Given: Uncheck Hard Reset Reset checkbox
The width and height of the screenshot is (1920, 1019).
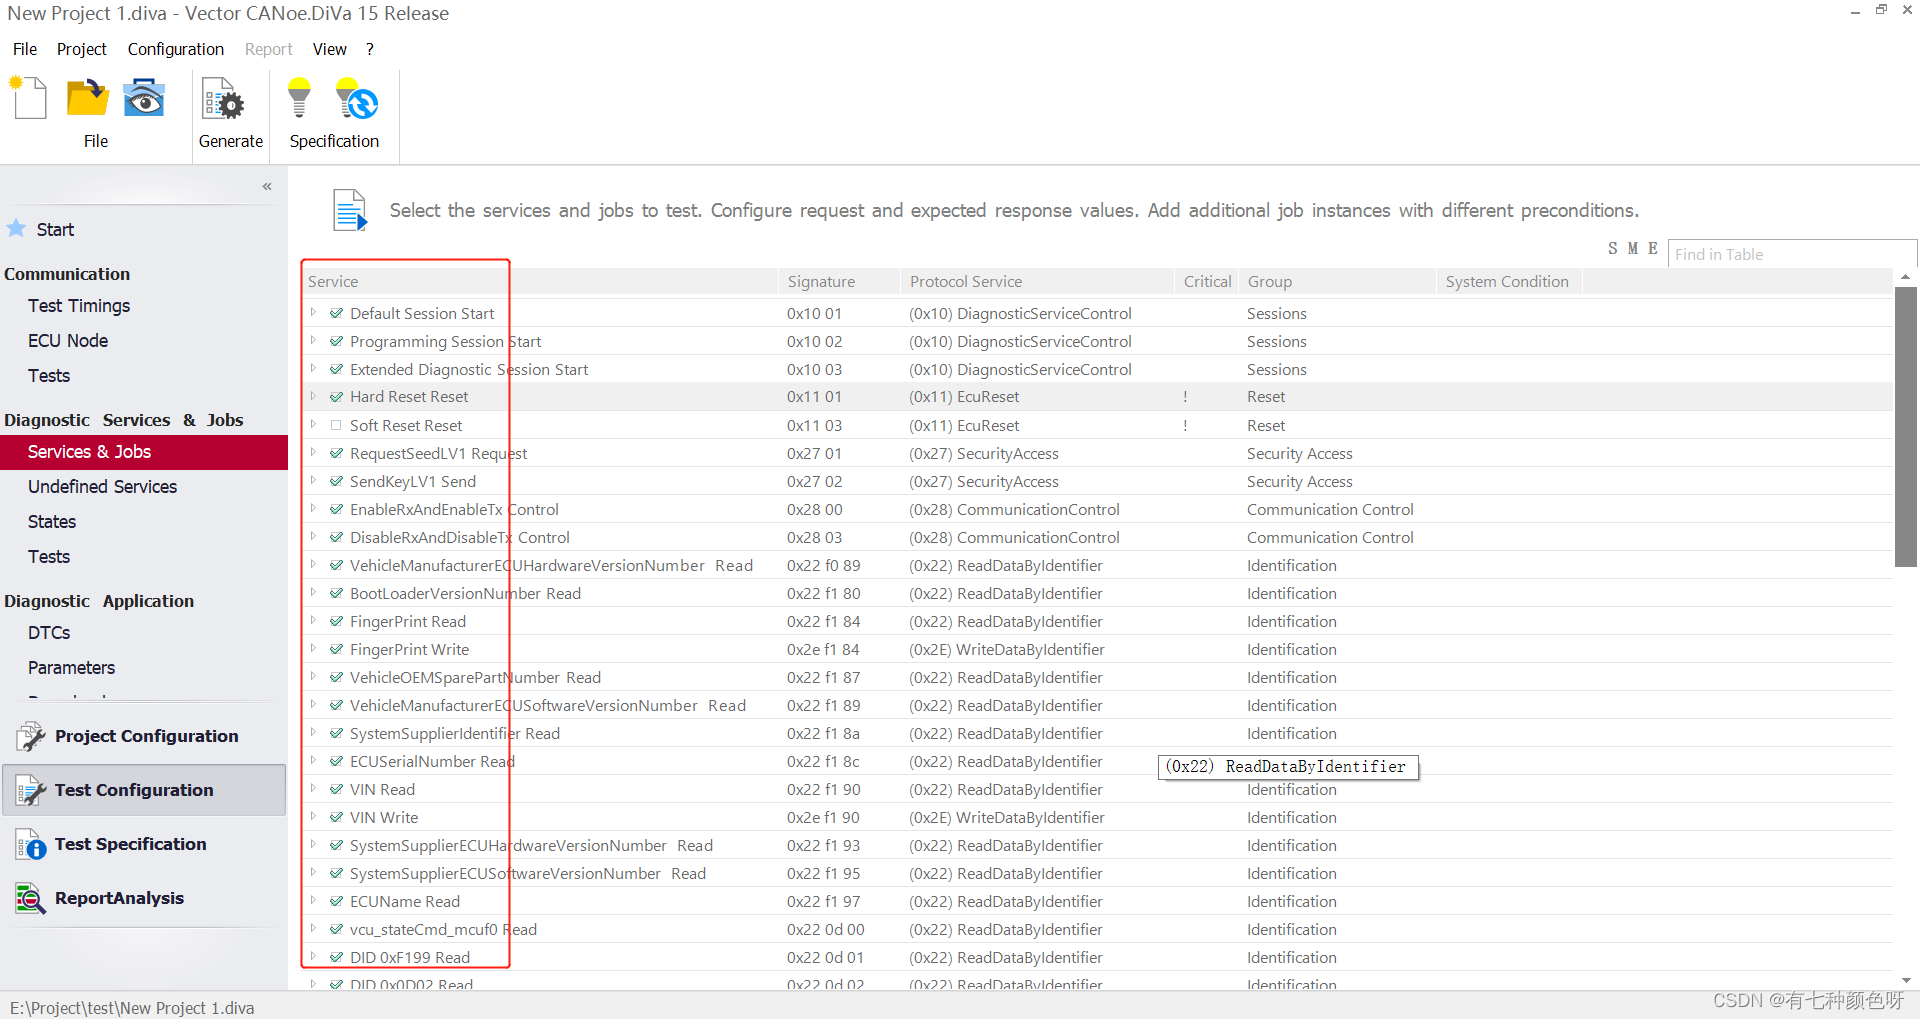Looking at the screenshot, I should pyautogui.click(x=336, y=397).
